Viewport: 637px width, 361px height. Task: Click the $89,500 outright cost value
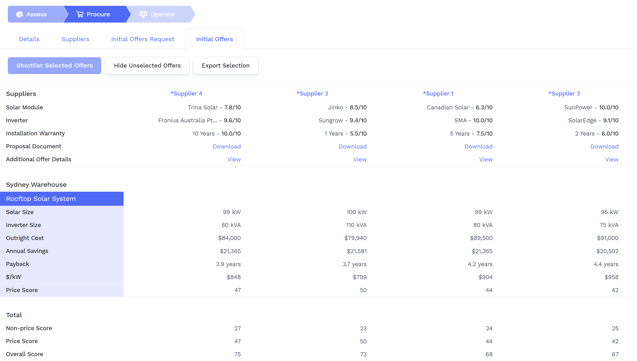pyautogui.click(x=481, y=238)
